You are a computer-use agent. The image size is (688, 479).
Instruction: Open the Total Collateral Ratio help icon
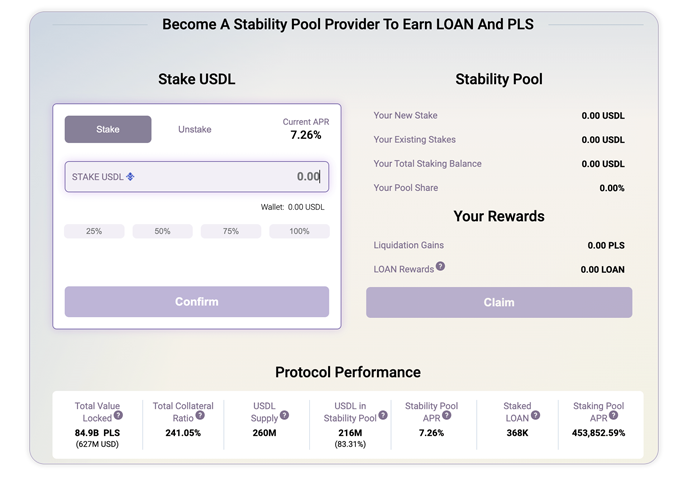[x=200, y=415]
